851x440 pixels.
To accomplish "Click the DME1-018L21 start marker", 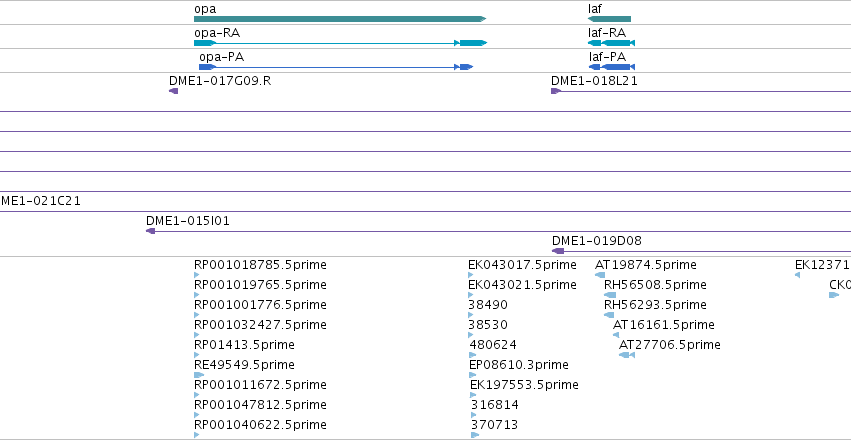I will pos(555,91).
